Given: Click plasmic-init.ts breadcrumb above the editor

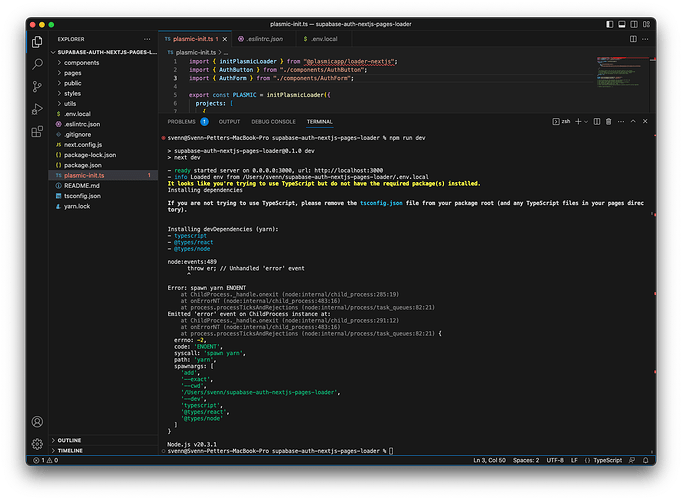Looking at the screenshot, I should pos(194,52).
